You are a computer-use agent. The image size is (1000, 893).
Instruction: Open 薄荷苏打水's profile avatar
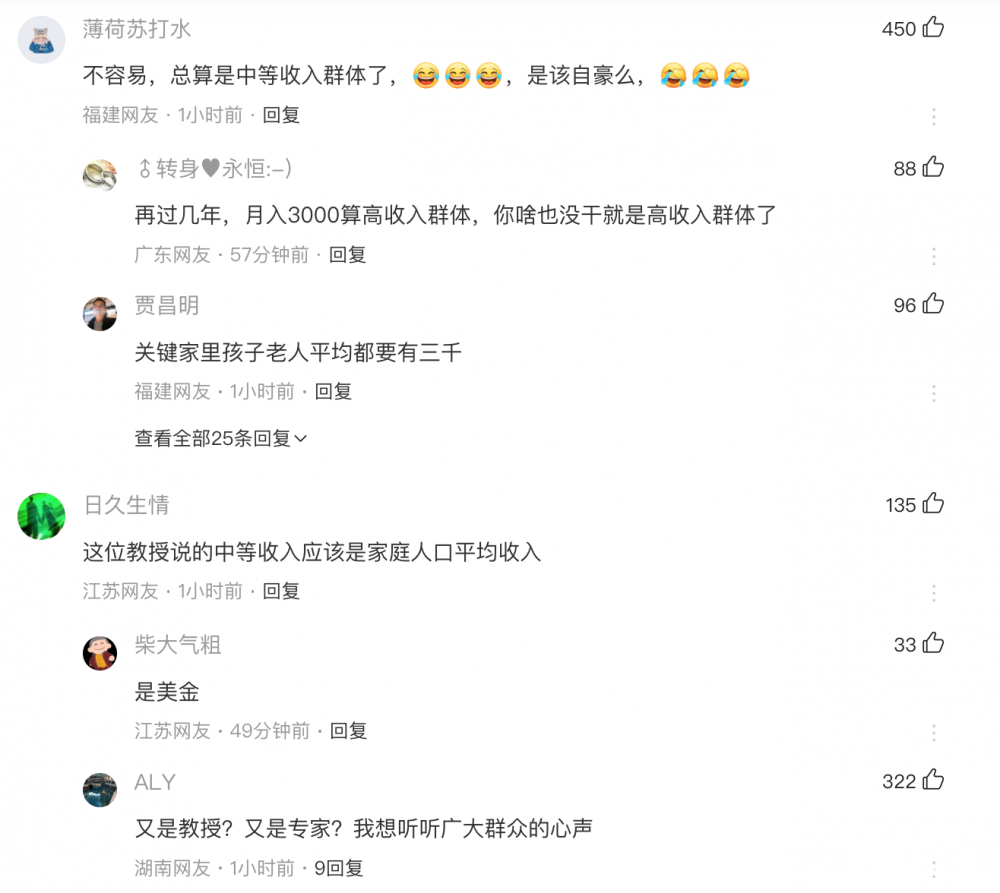click(x=41, y=40)
